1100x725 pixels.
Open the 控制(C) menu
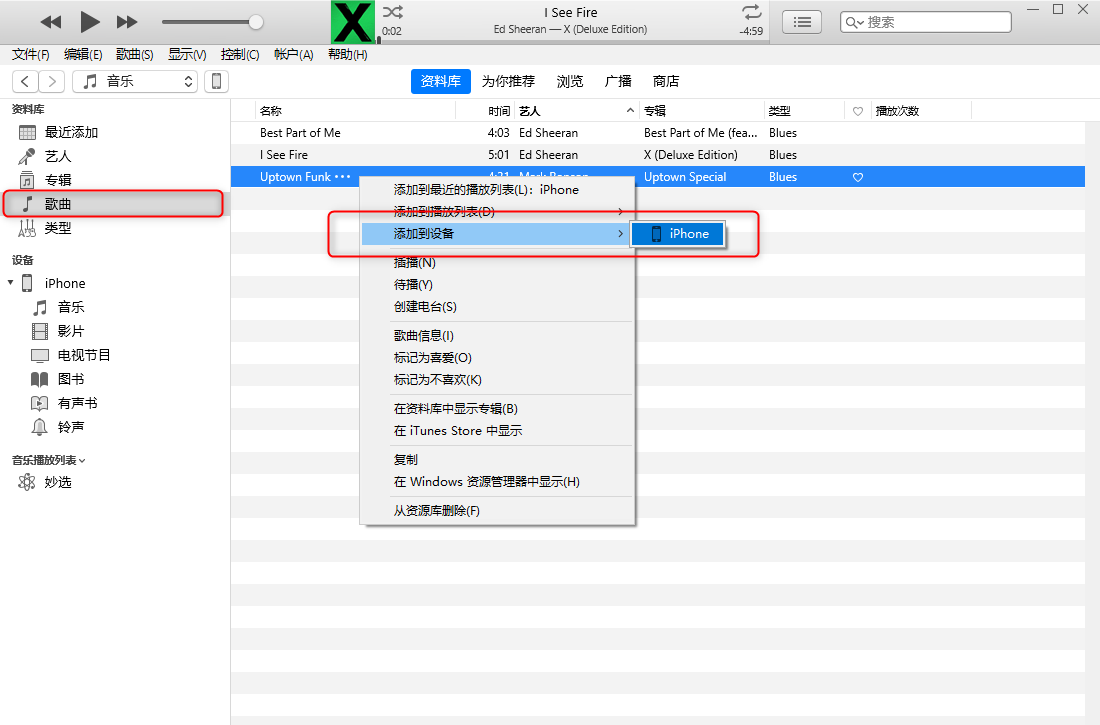(x=240, y=54)
